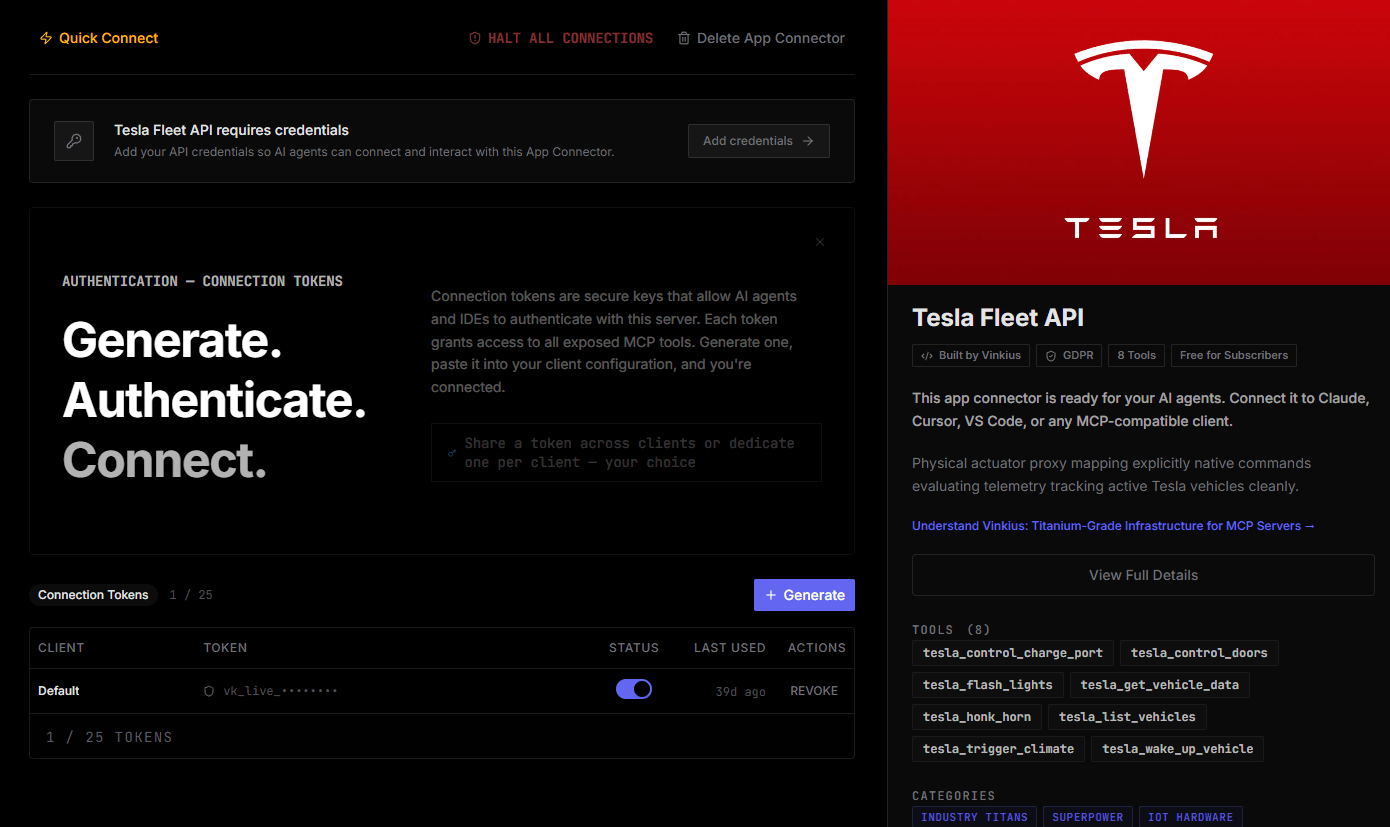Click the Tesla Fleet API requires credentials title

point(231,130)
